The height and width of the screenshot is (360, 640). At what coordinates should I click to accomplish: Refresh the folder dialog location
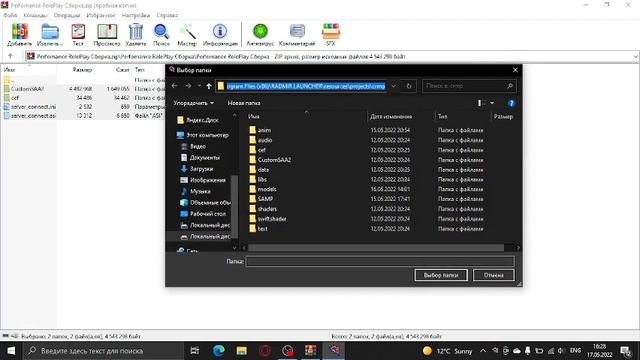coord(409,86)
